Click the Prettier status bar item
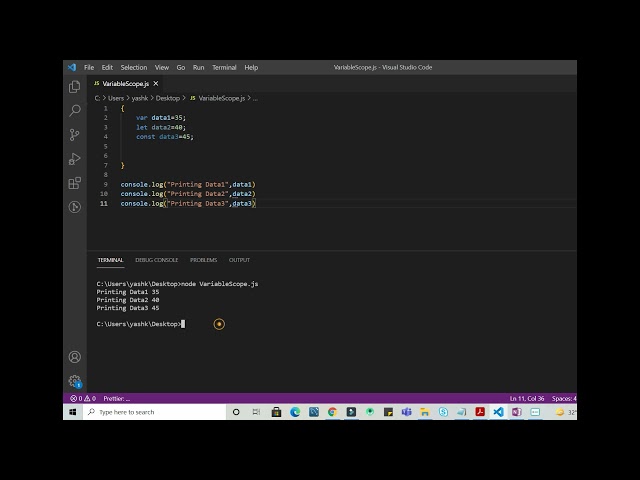 click(x=116, y=398)
